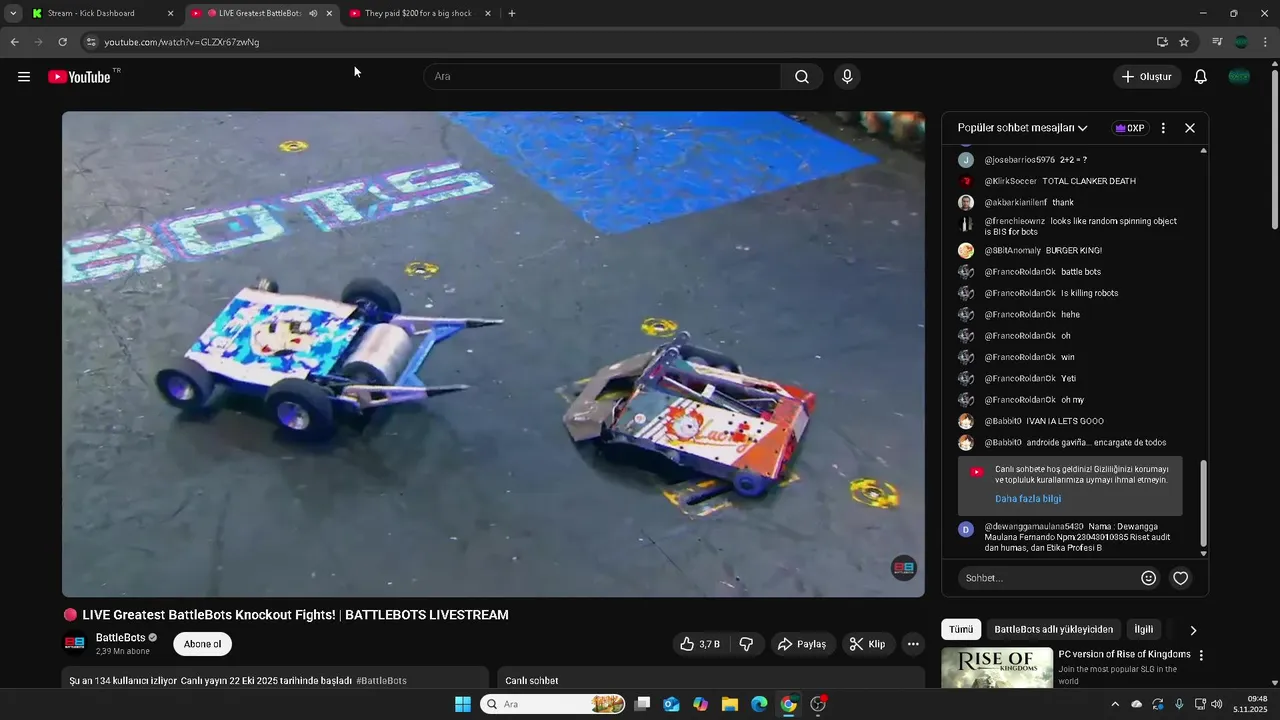Open Microsoft Edge from taskbar
Image resolution: width=1280 pixels, height=720 pixels.
(x=759, y=704)
